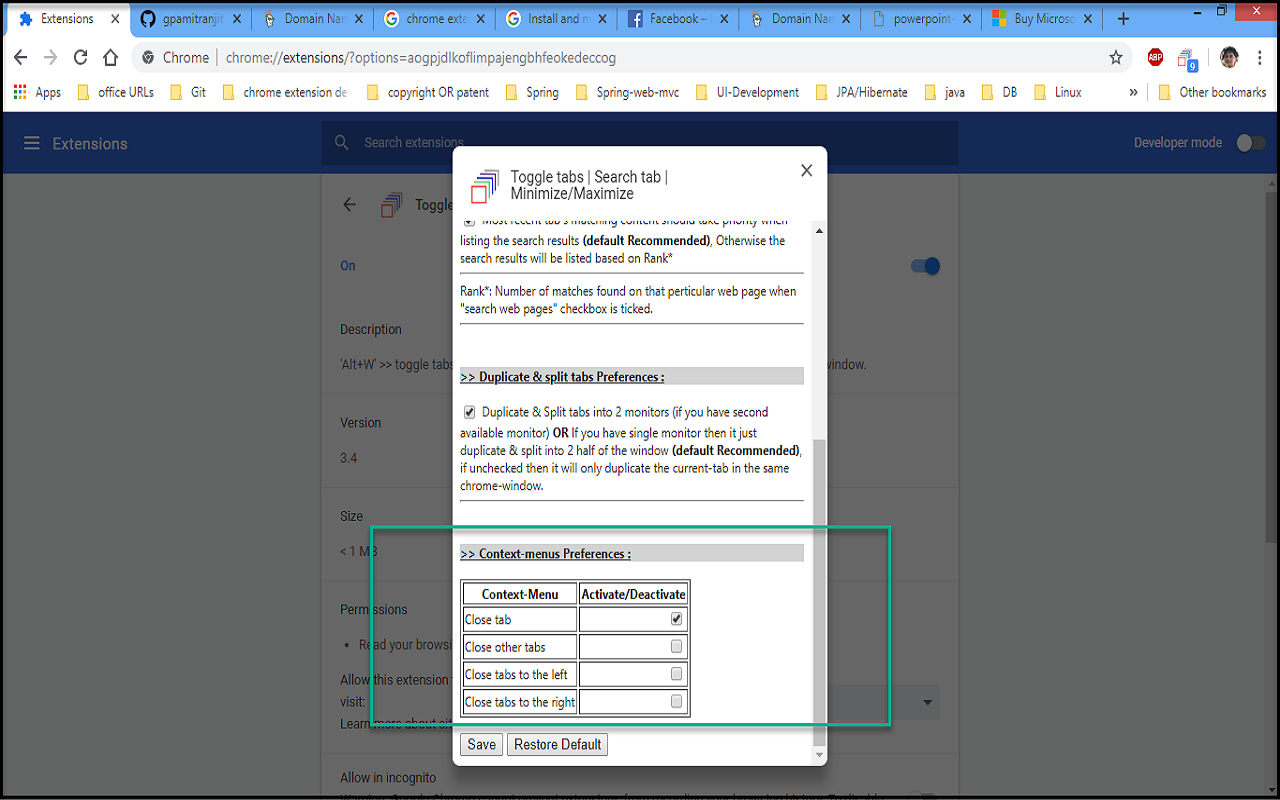Switch to the Facebook tab

(x=672, y=17)
